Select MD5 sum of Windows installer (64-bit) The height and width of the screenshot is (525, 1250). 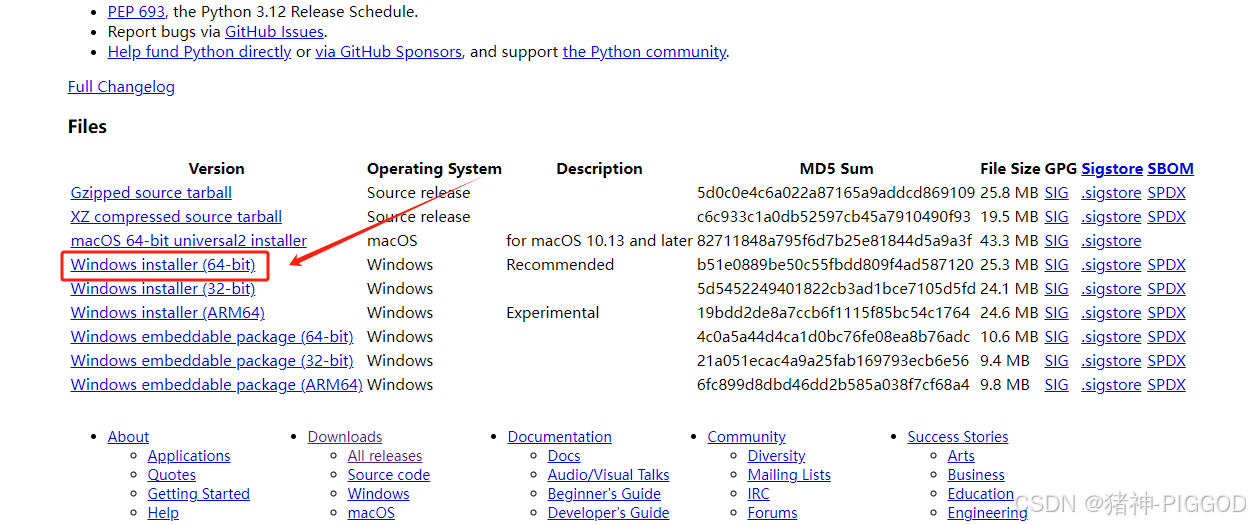tap(835, 265)
